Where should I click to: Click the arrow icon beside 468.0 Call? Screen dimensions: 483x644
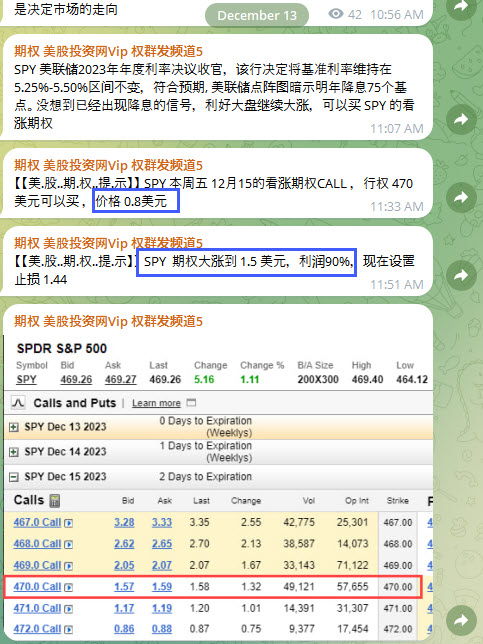click(x=69, y=545)
